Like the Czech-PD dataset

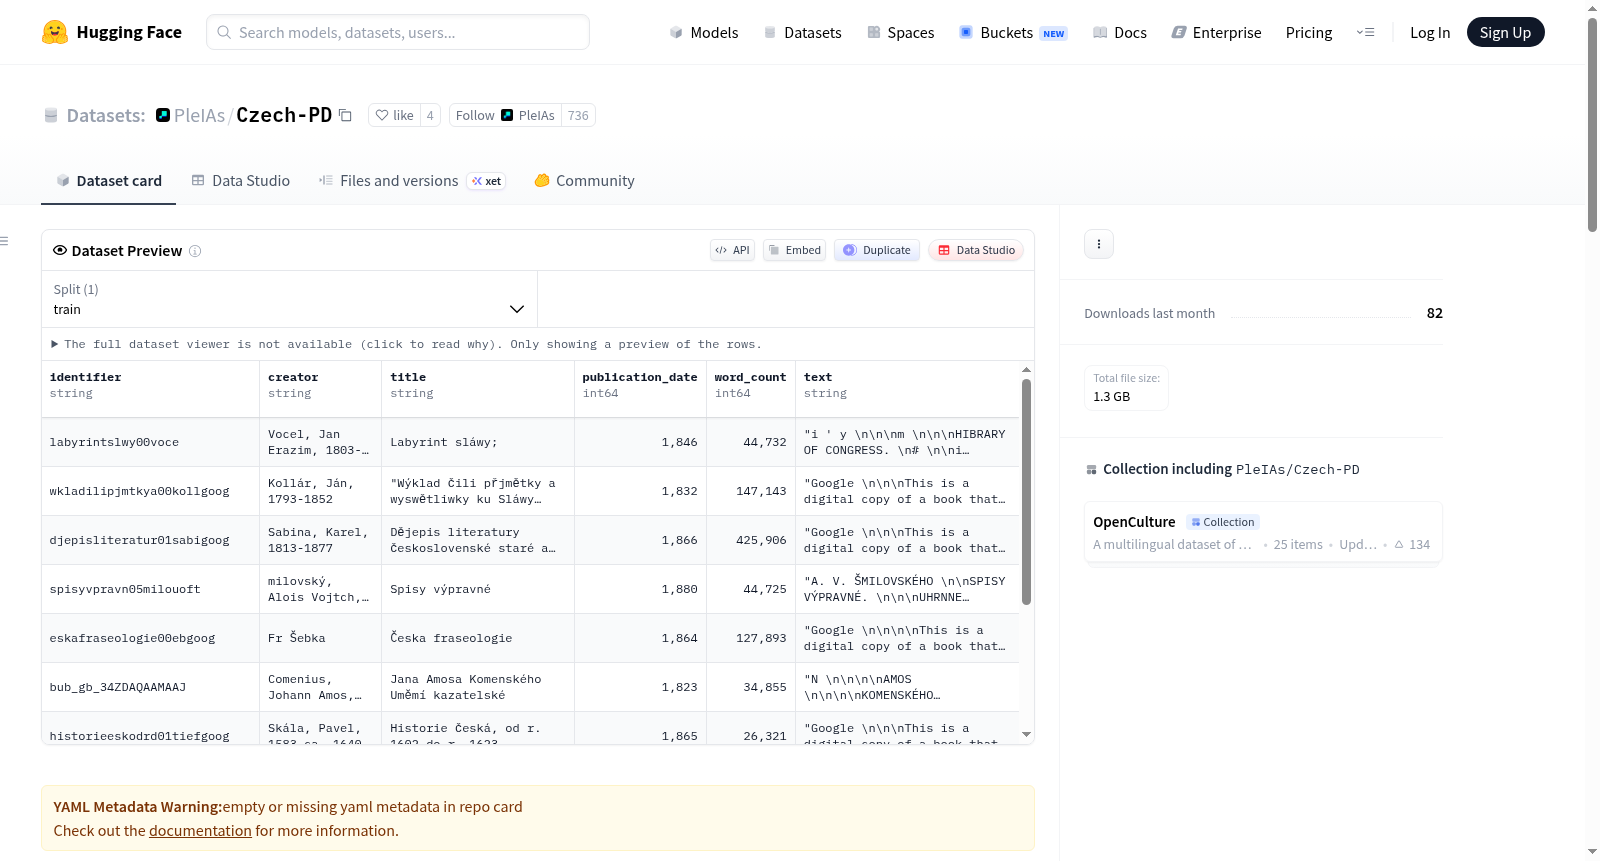tap(394, 115)
